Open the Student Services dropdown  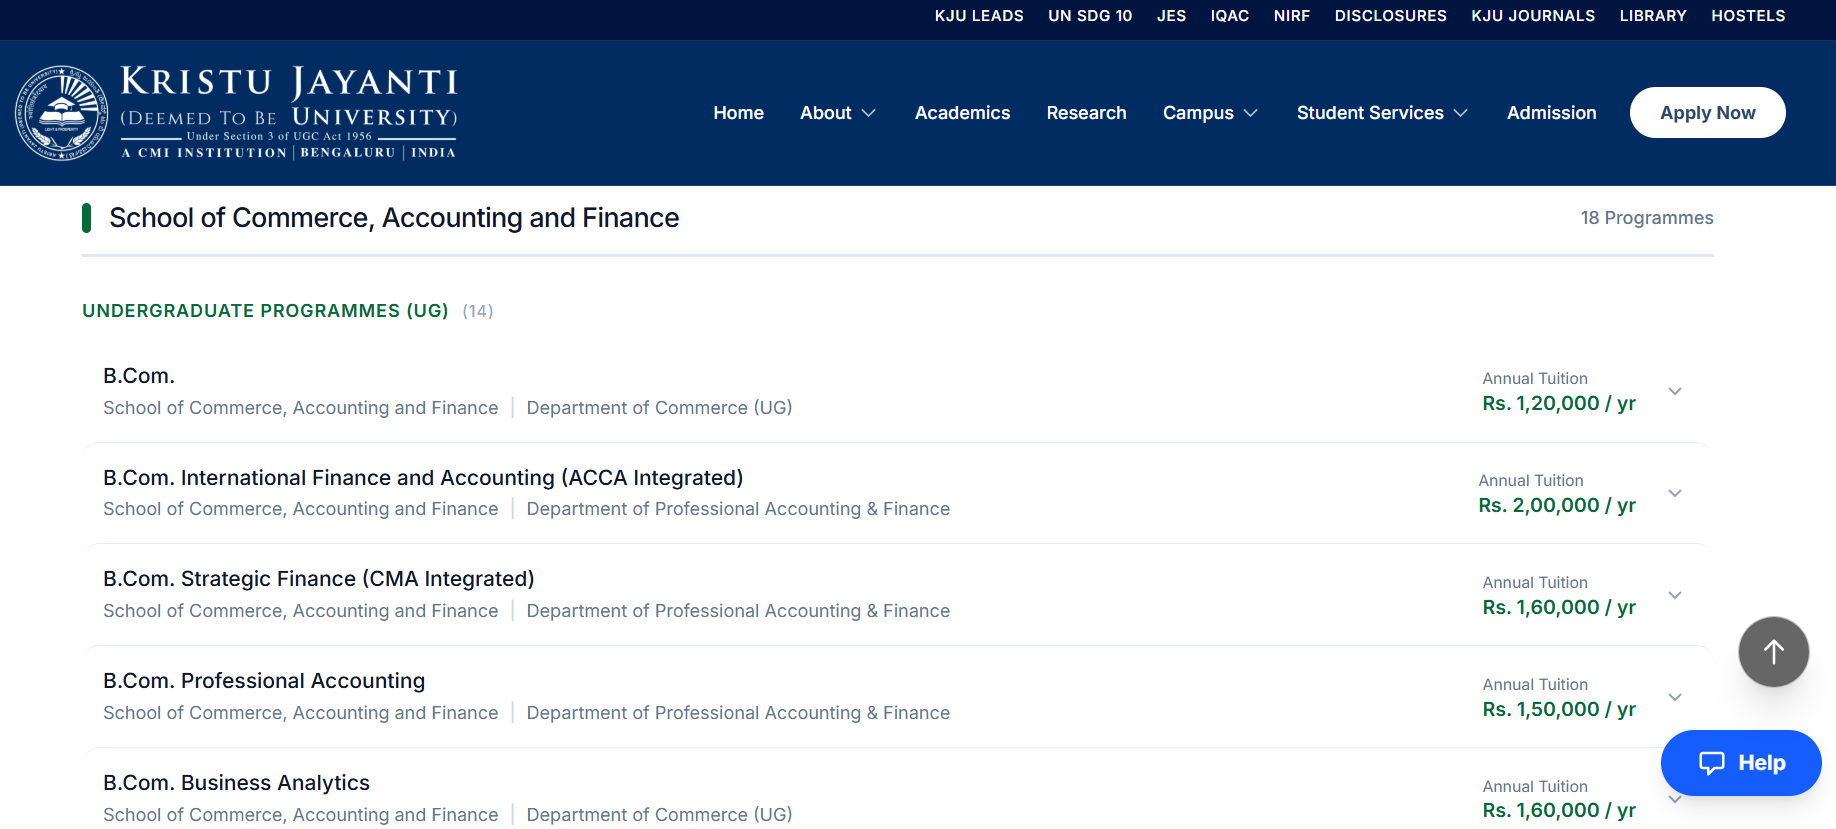[1382, 113]
